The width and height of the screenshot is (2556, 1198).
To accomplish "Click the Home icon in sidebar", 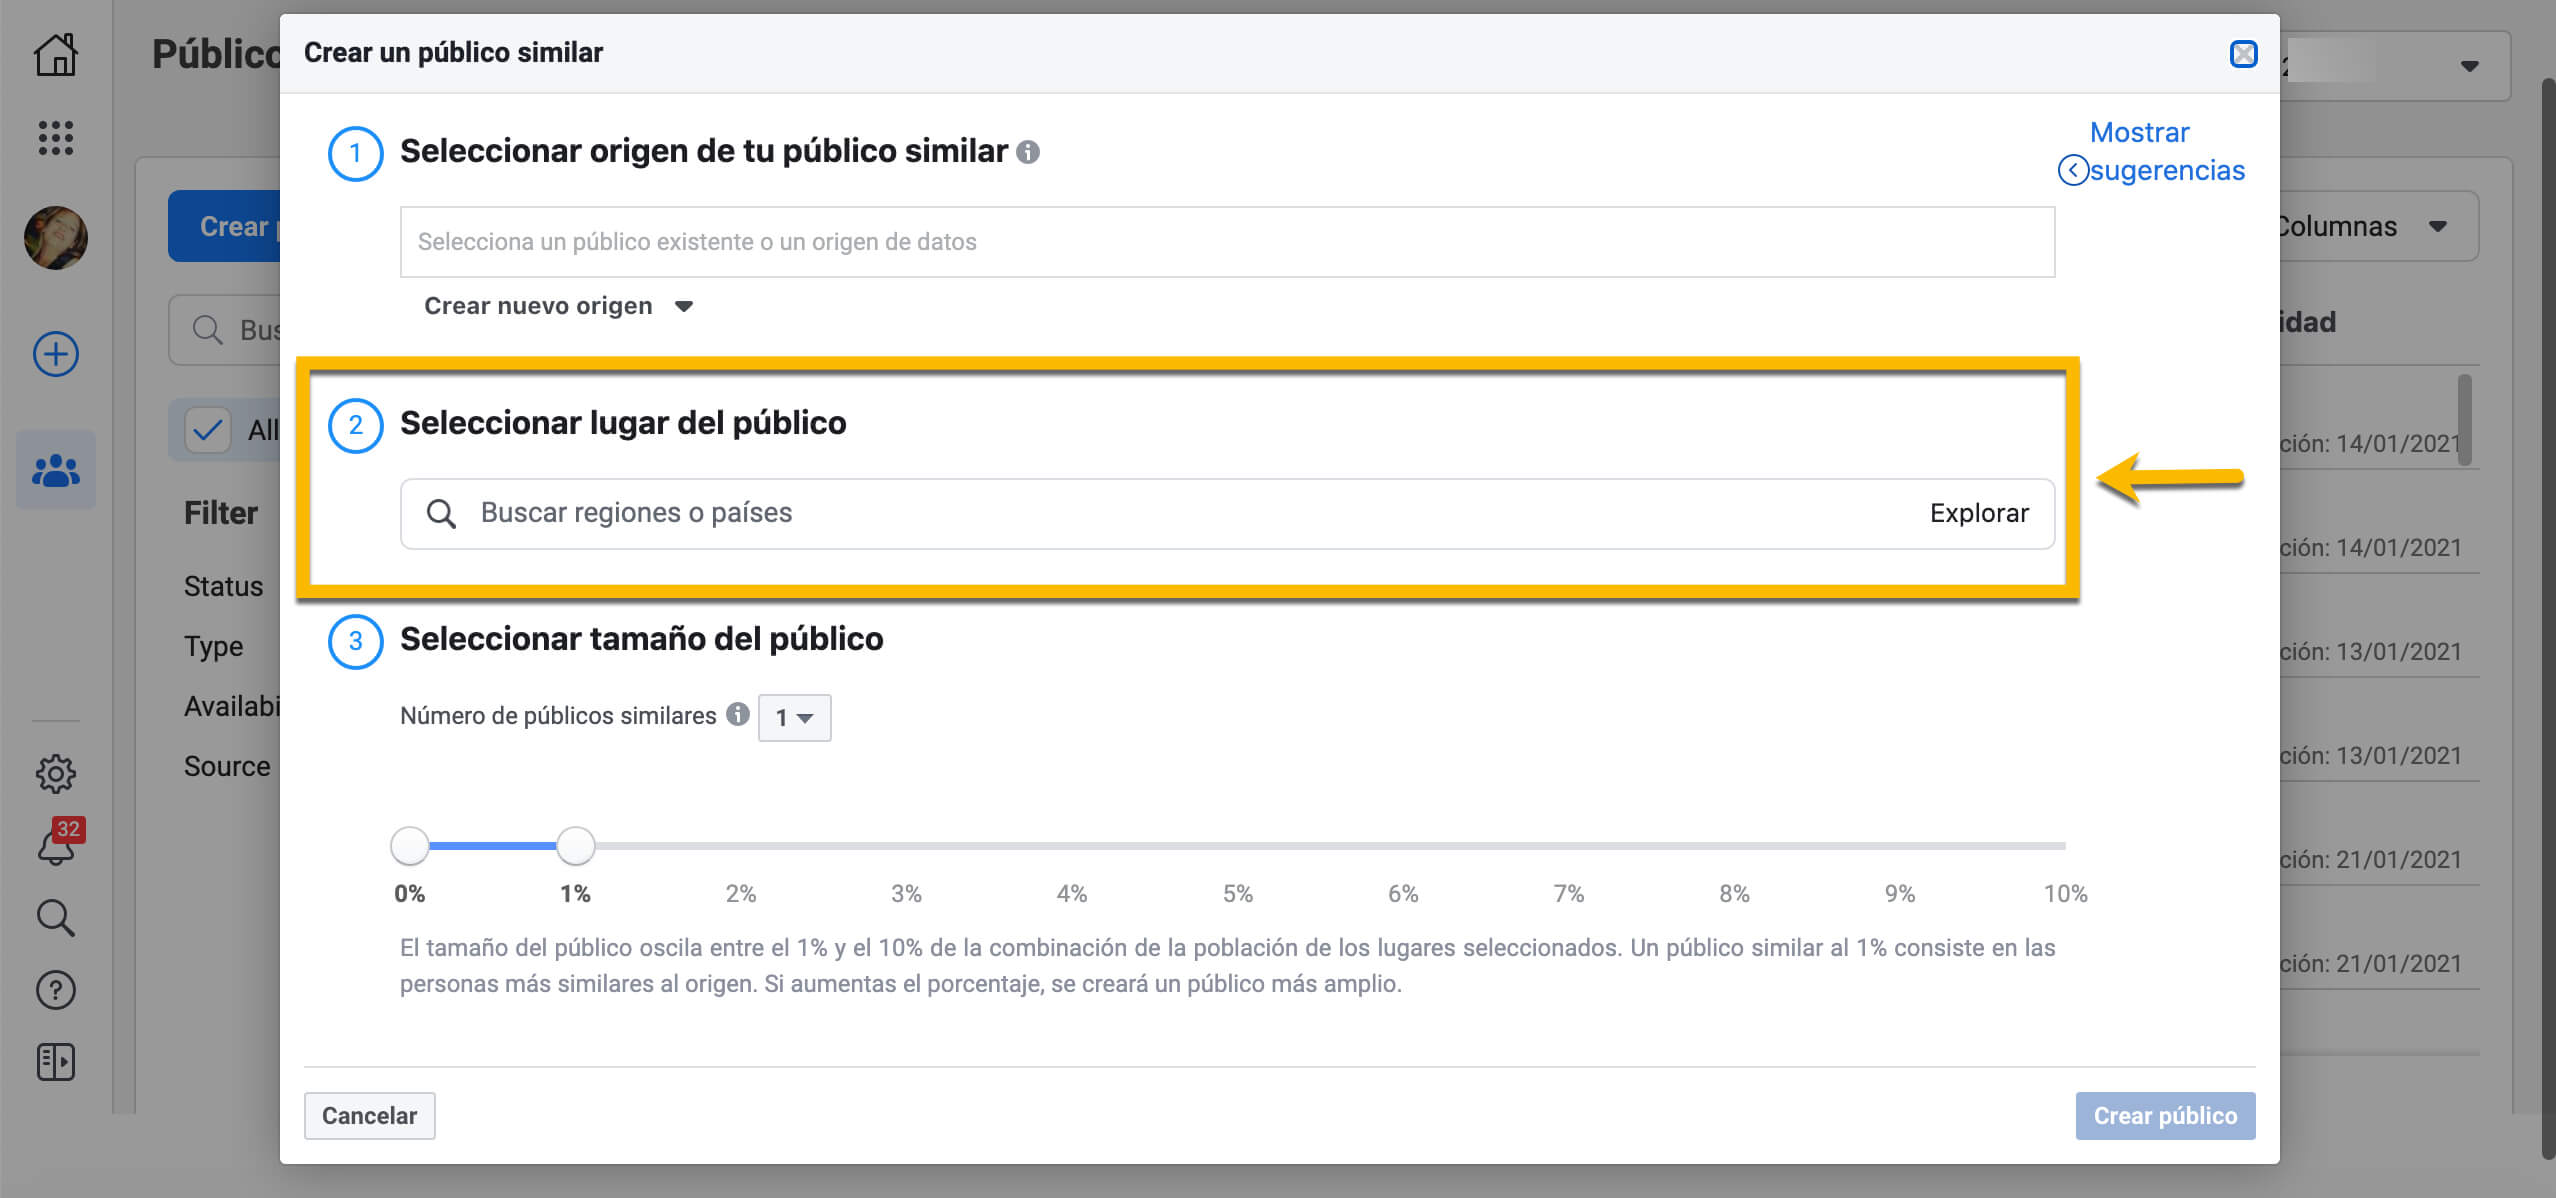I will (56, 55).
